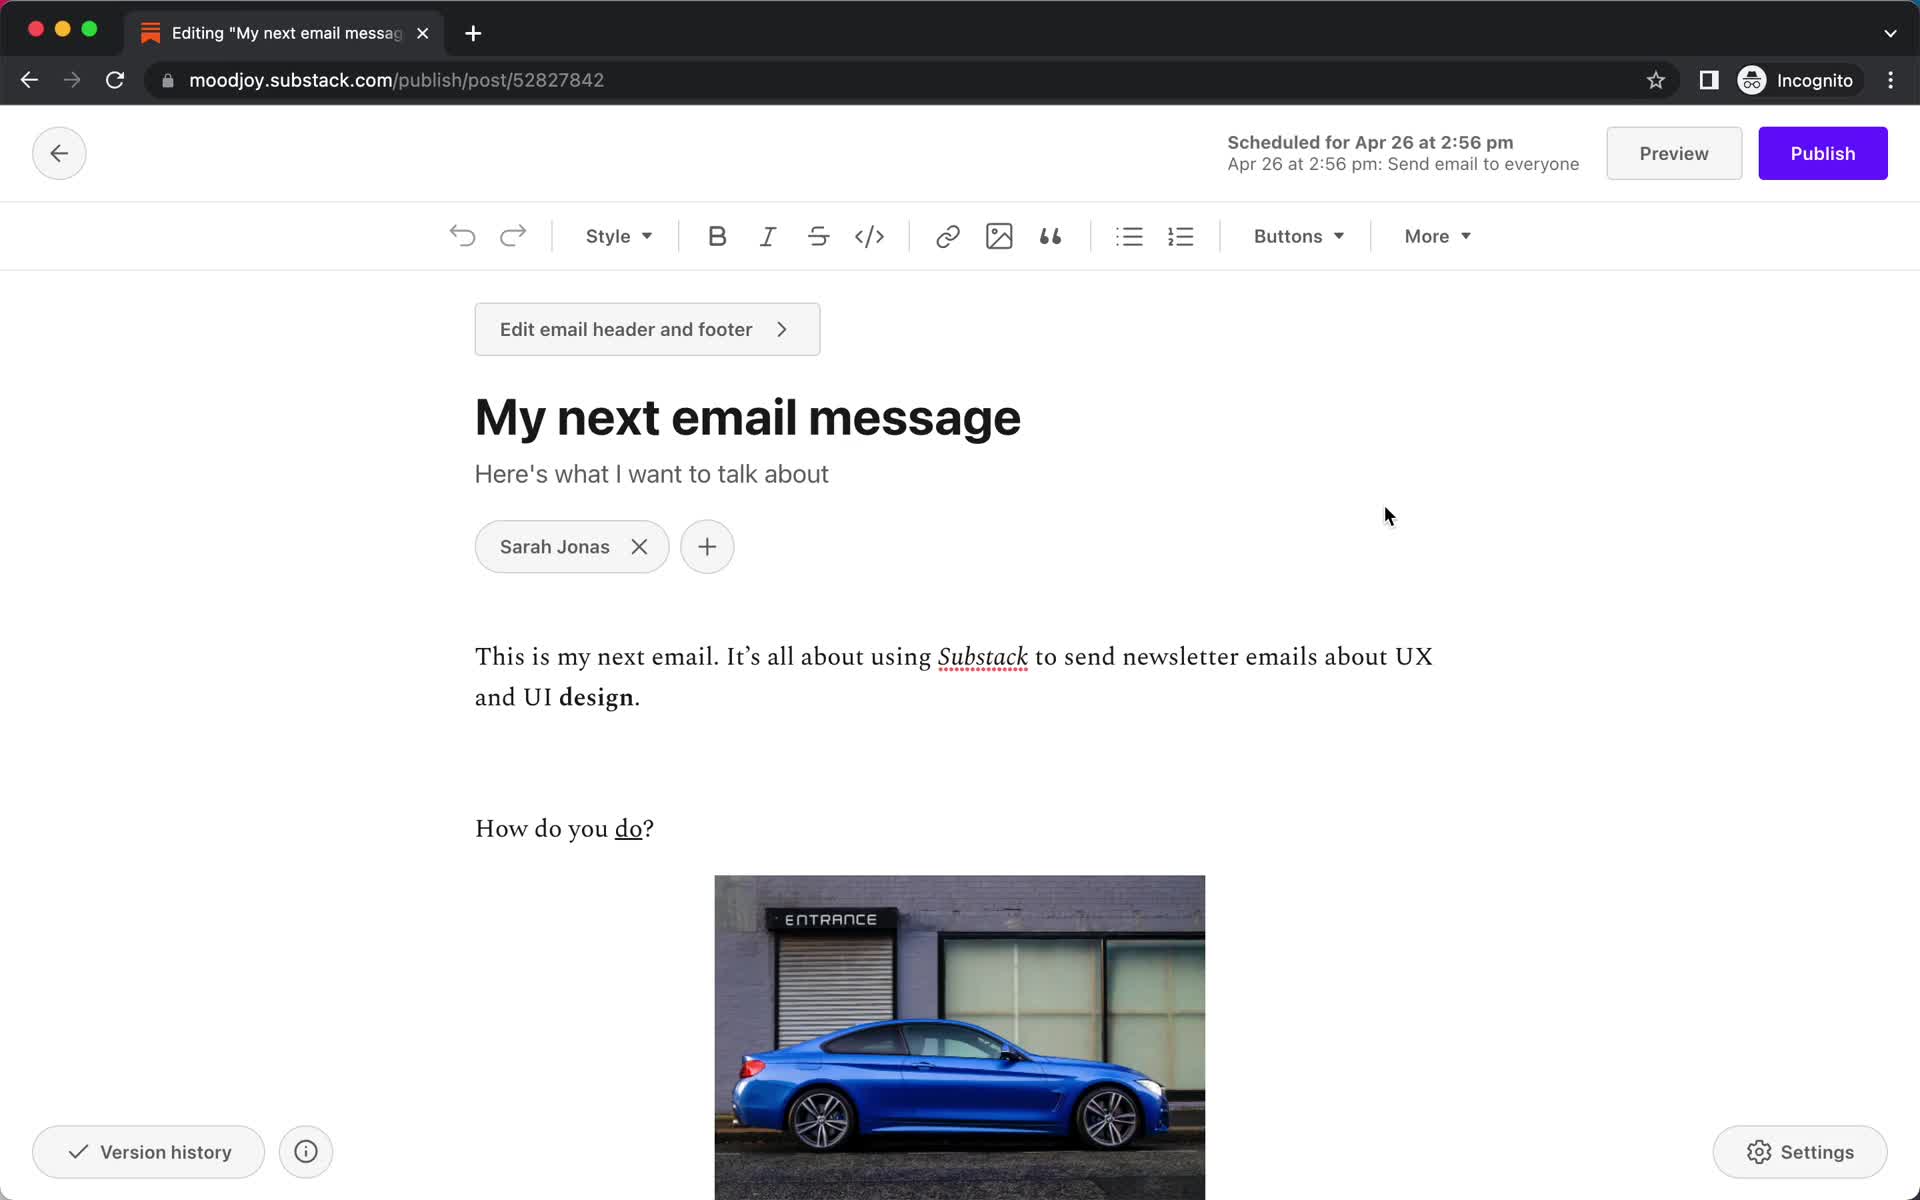Remove Sarah Jonas as author
Viewport: 1920px width, 1200px height.
pyautogui.click(x=639, y=547)
